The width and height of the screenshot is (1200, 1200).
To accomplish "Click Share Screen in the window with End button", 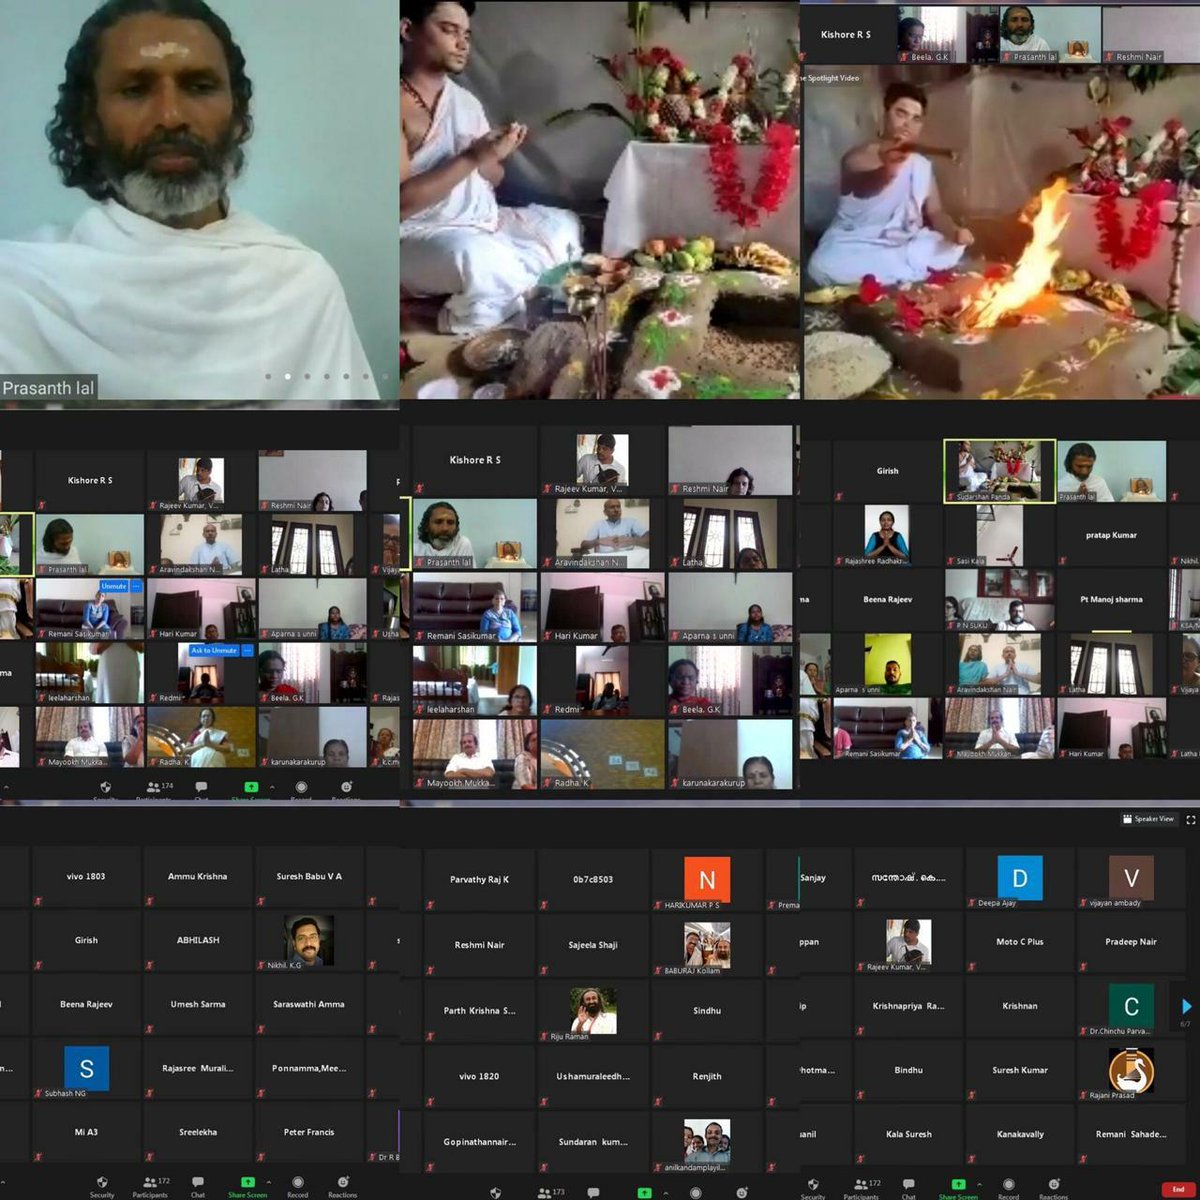I will point(958,1188).
